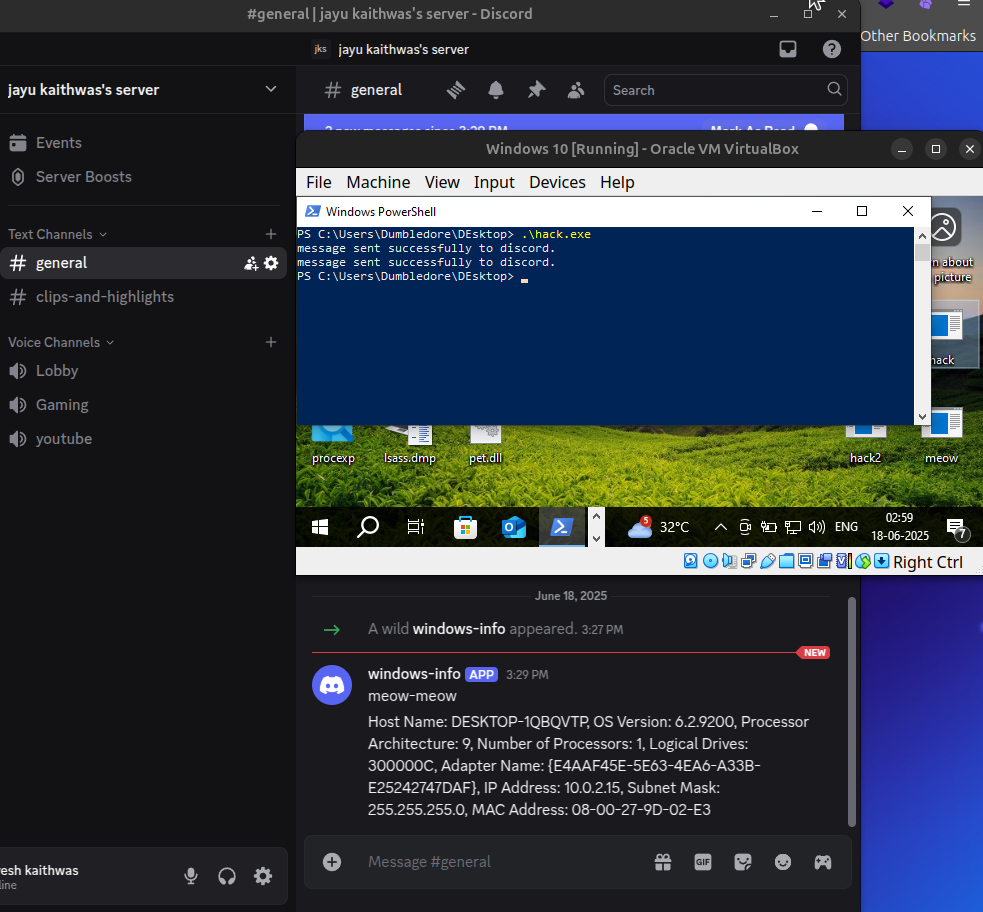Open the VirtualBox Machine menu
Viewport: 983px width, 912px height.
(378, 182)
